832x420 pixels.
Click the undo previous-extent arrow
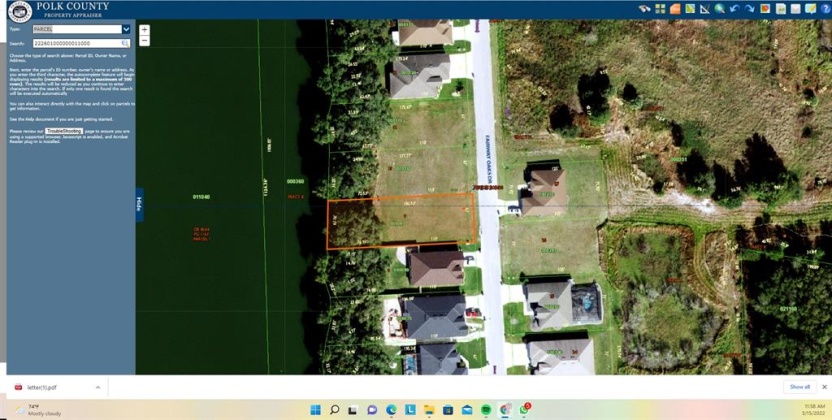pyautogui.click(x=734, y=8)
